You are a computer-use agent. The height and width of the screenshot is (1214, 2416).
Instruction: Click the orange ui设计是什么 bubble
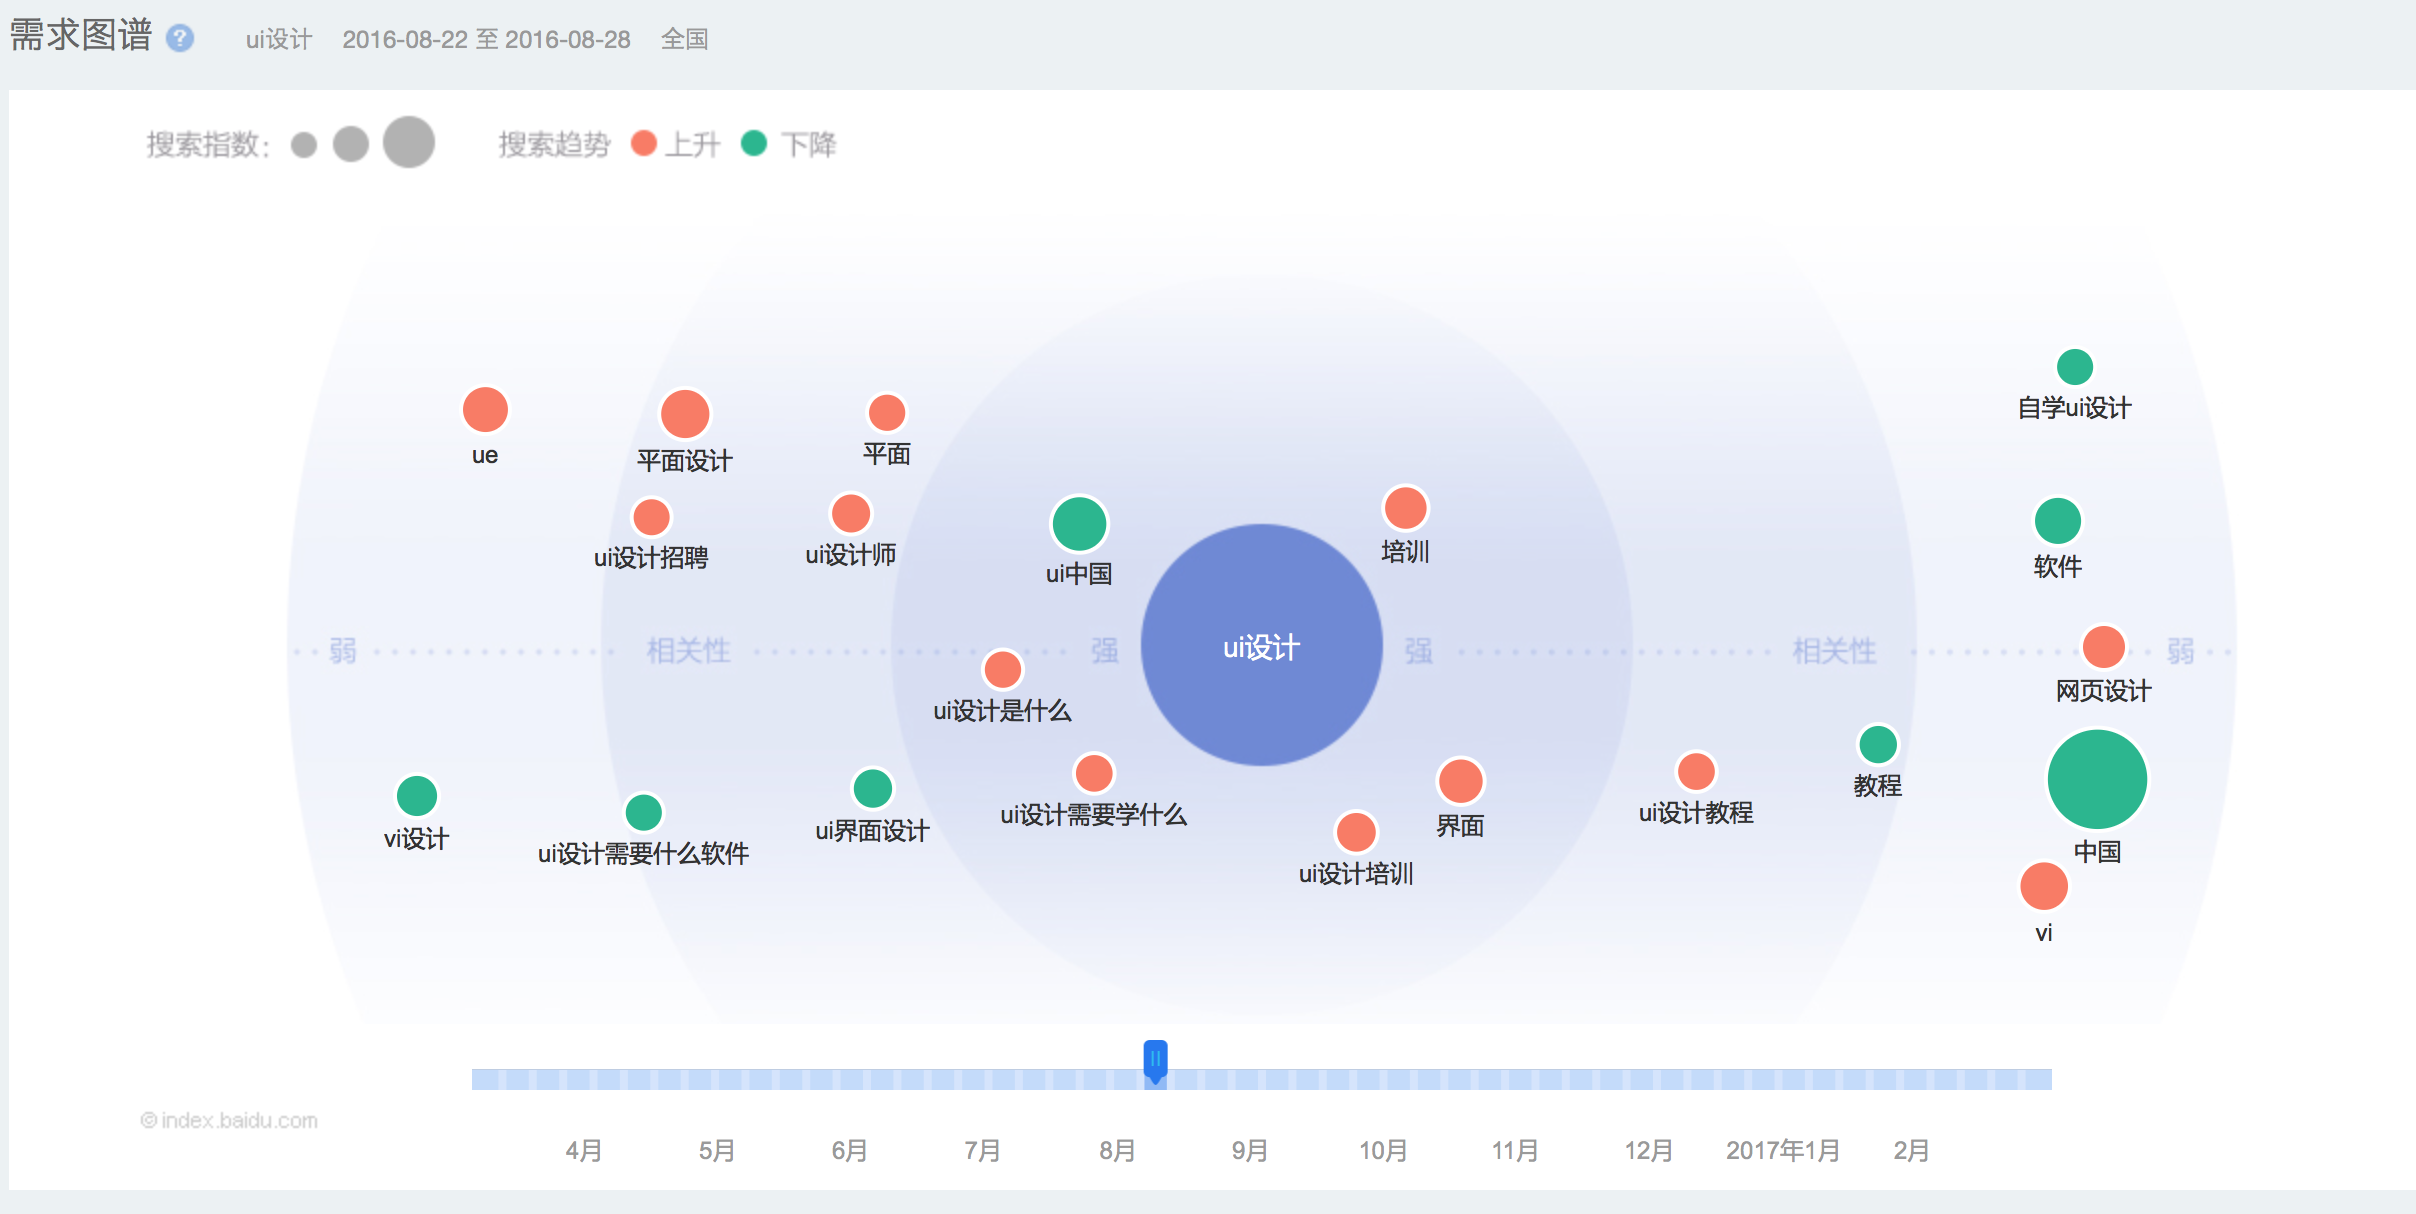[x=1002, y=670]
